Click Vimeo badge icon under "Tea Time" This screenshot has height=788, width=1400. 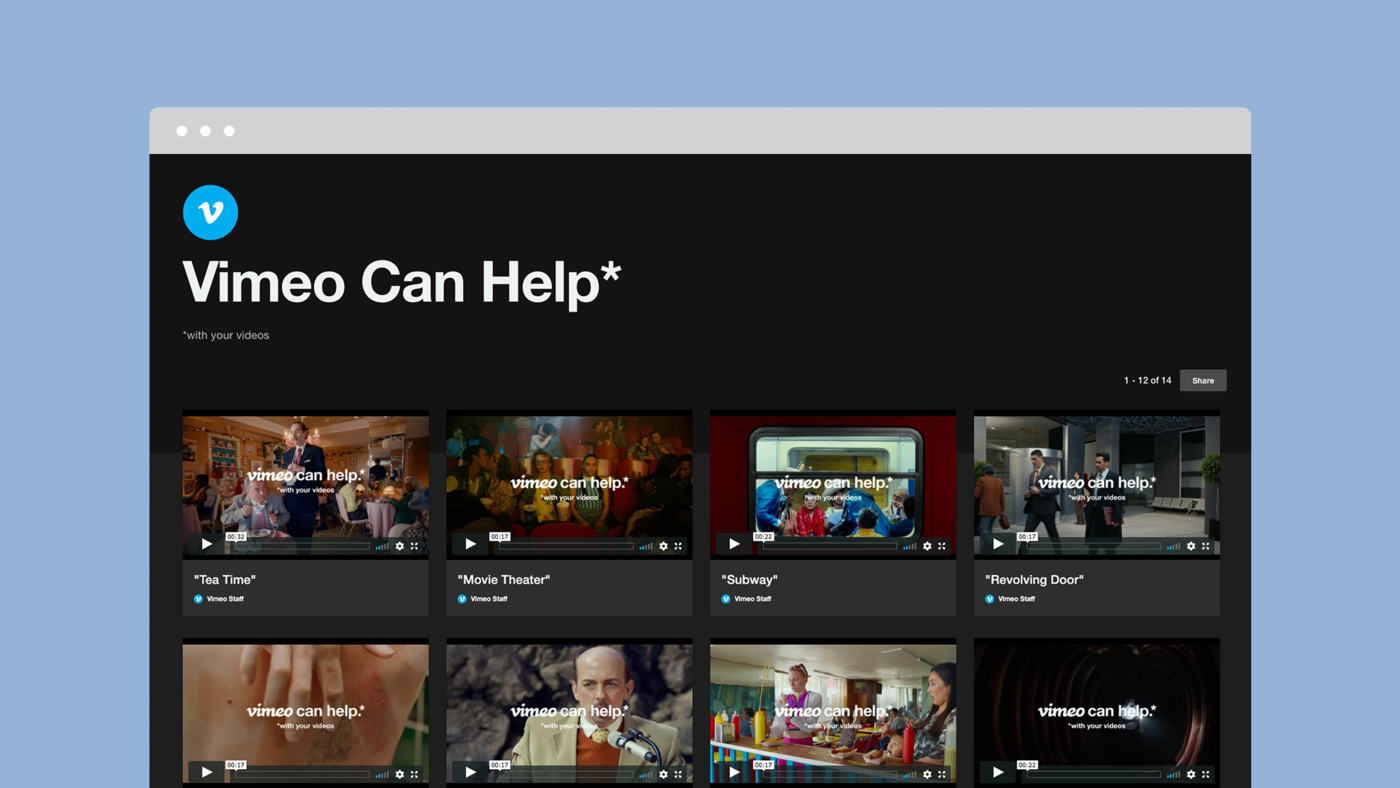[198, 599]
